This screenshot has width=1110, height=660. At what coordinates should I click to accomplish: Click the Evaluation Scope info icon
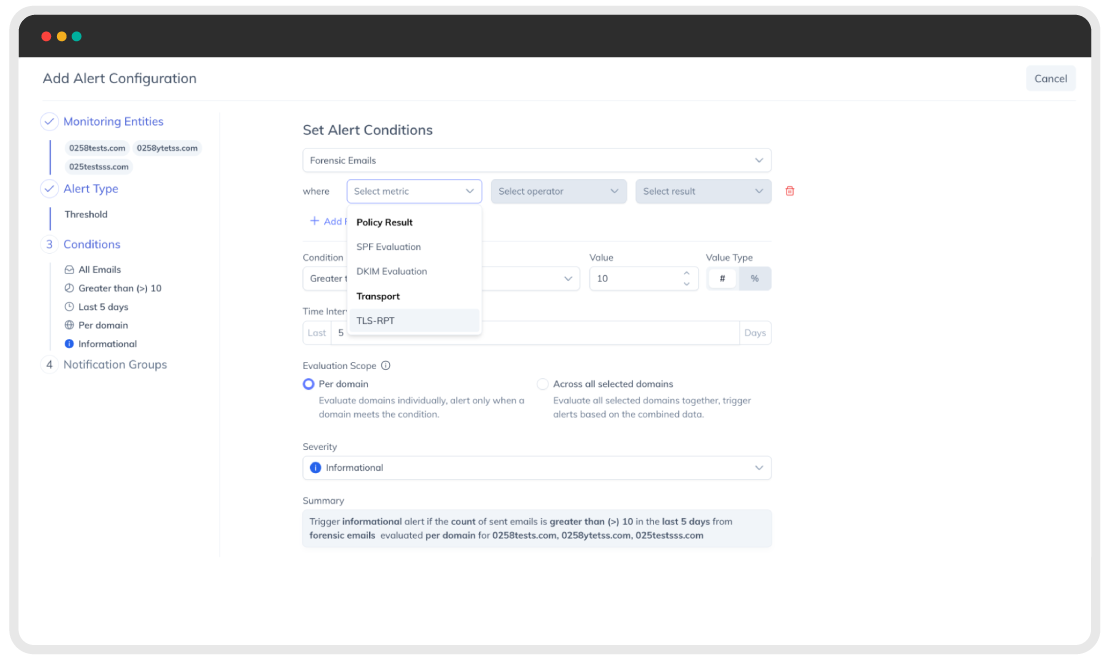(x=386, y=365)
